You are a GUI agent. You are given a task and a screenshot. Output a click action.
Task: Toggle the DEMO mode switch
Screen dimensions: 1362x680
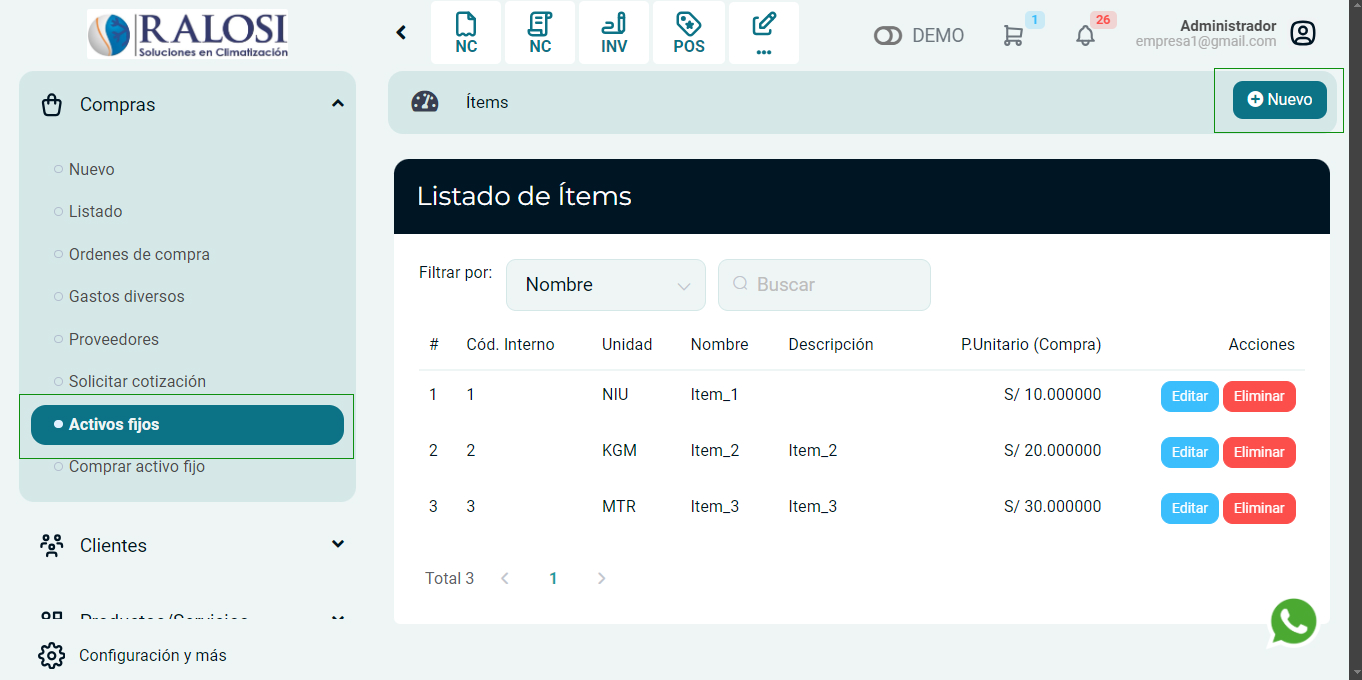[x=888, y=34]
